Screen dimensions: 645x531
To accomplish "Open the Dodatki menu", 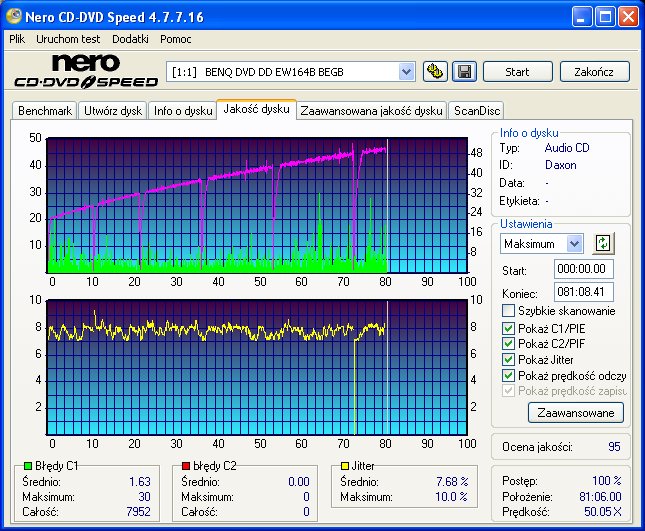I will 130,39.
